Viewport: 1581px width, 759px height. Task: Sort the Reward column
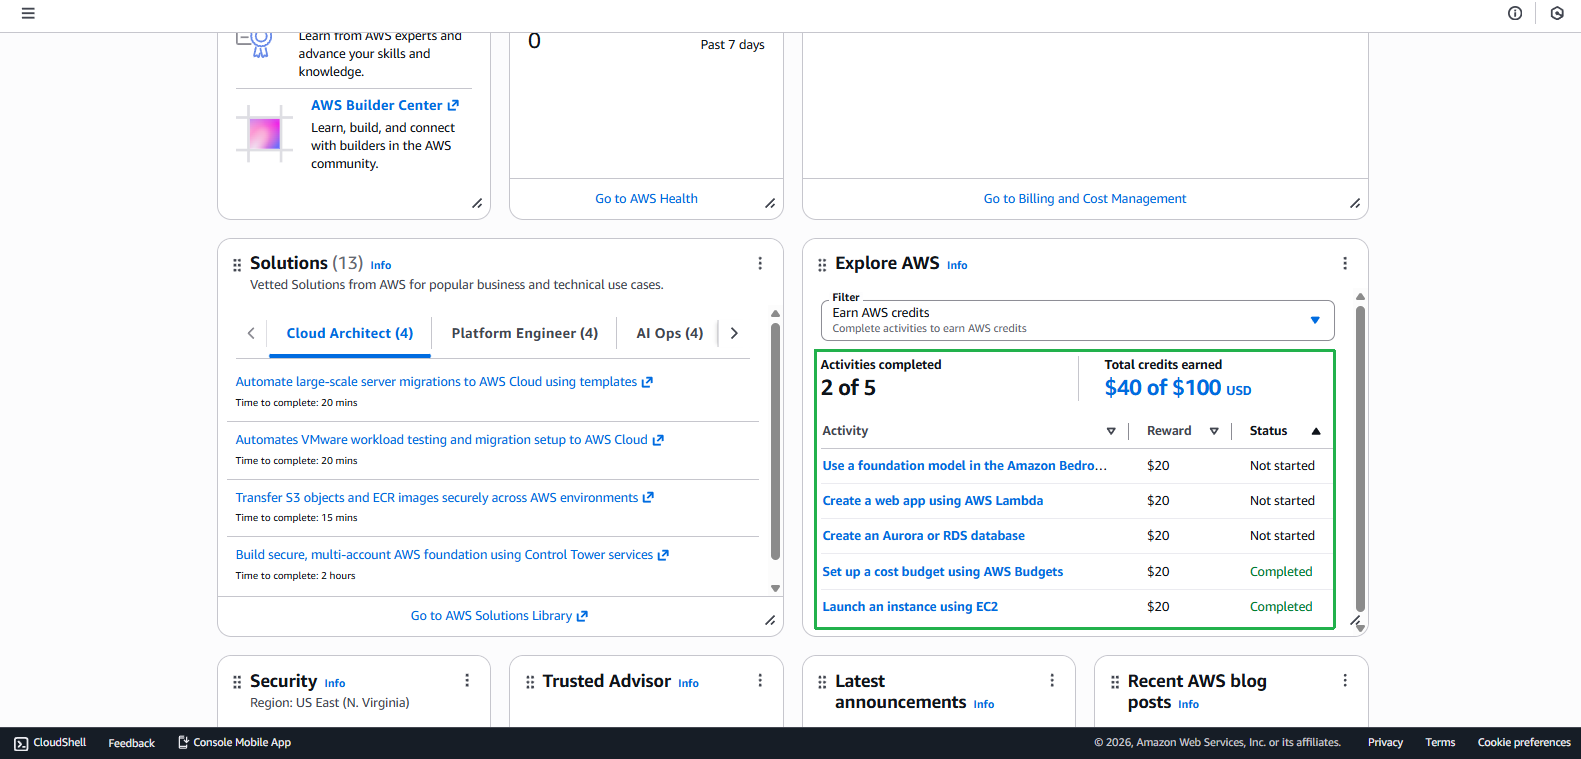pos(1214,431)
